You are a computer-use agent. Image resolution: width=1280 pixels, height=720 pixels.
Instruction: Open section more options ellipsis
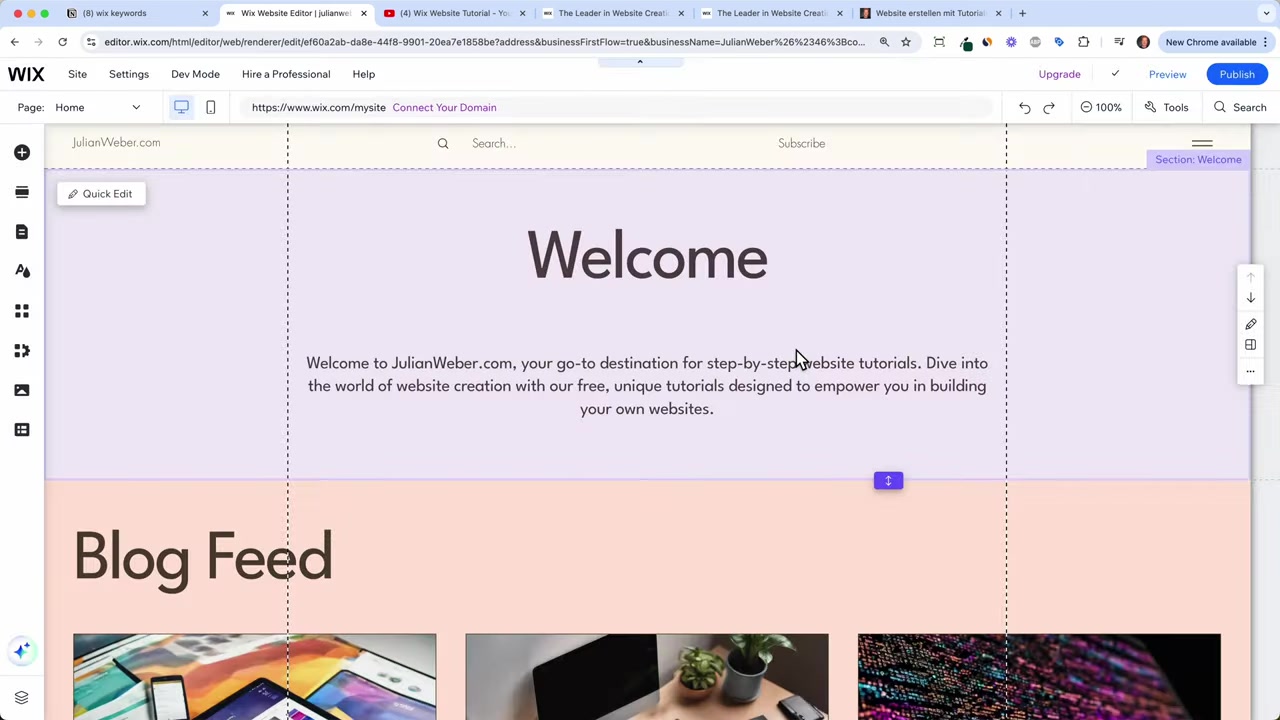click(x=1250, y=371)
